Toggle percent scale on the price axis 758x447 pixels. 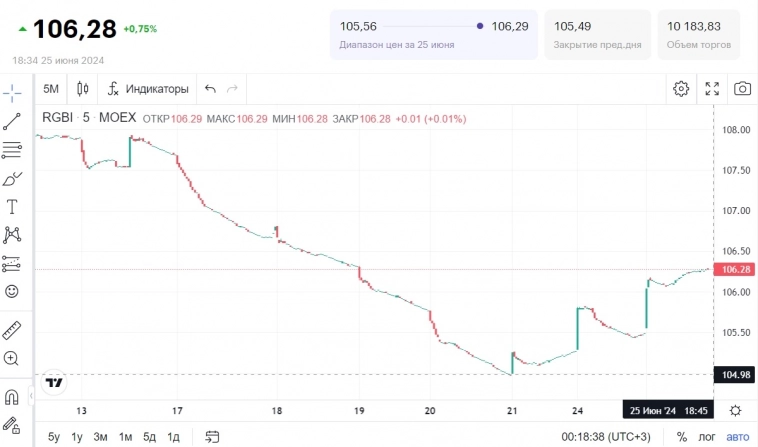(x=682, y=437)
